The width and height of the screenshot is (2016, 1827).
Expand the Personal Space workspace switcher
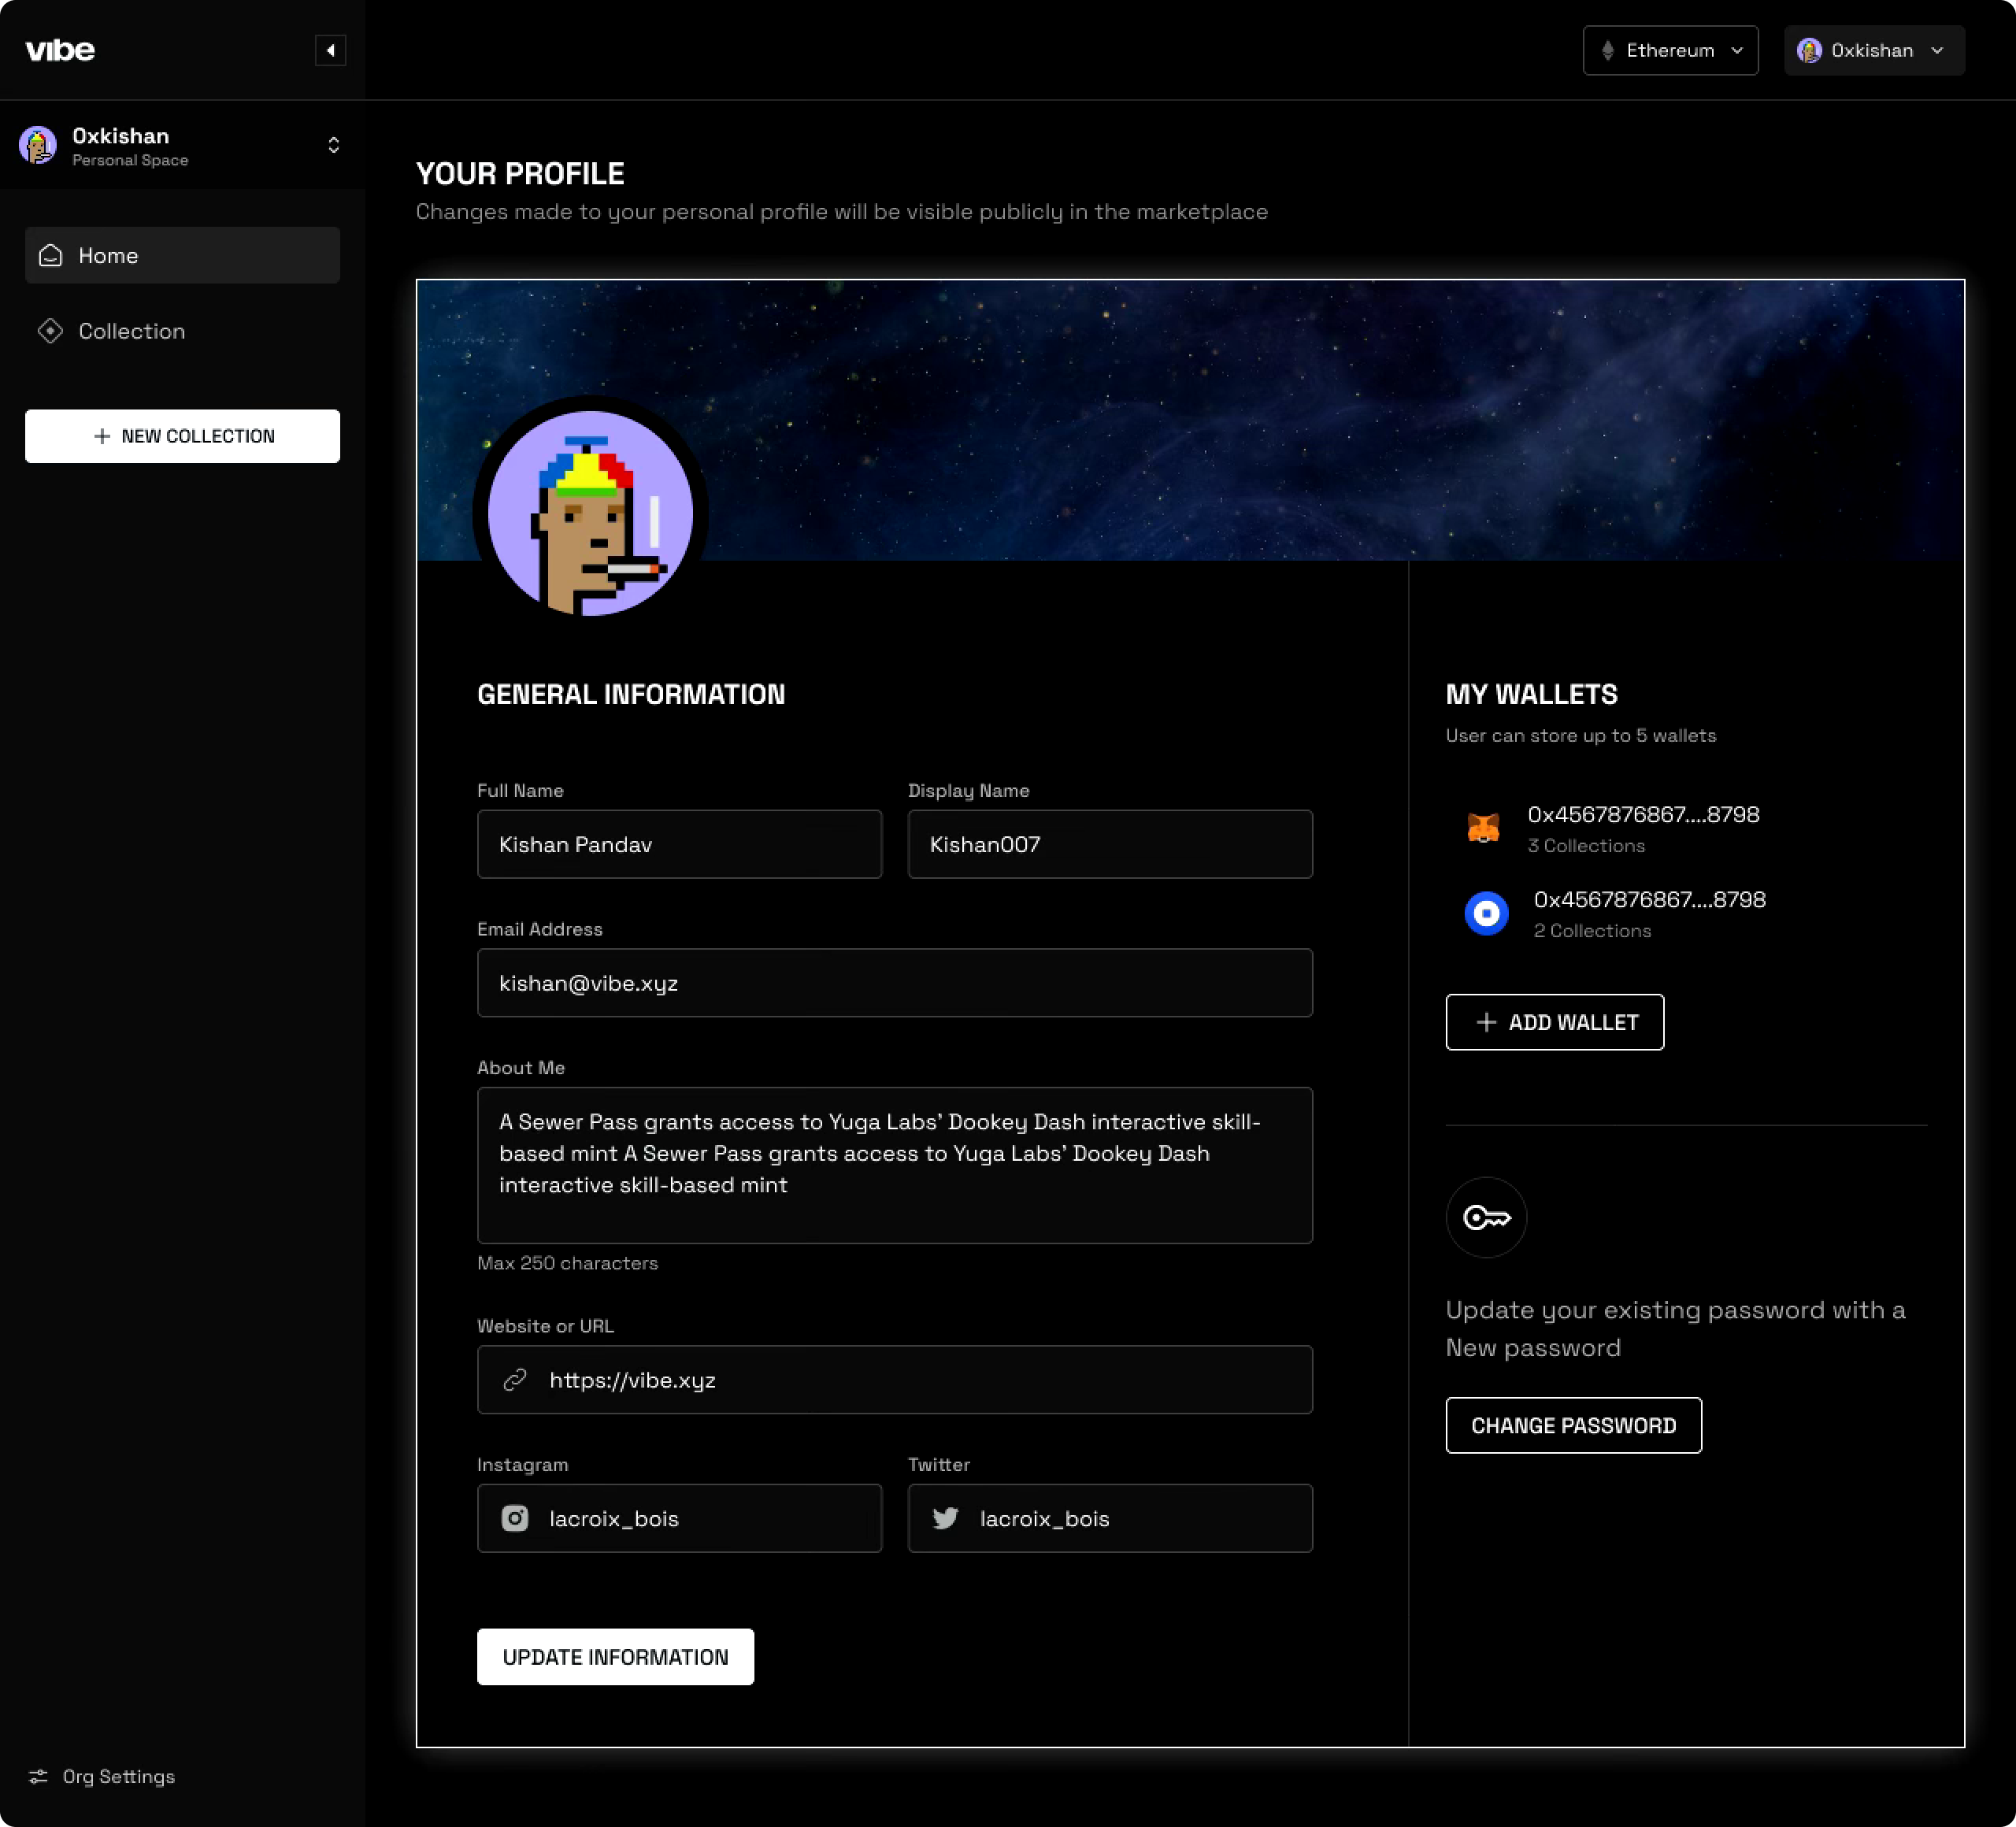click(334, 145)
